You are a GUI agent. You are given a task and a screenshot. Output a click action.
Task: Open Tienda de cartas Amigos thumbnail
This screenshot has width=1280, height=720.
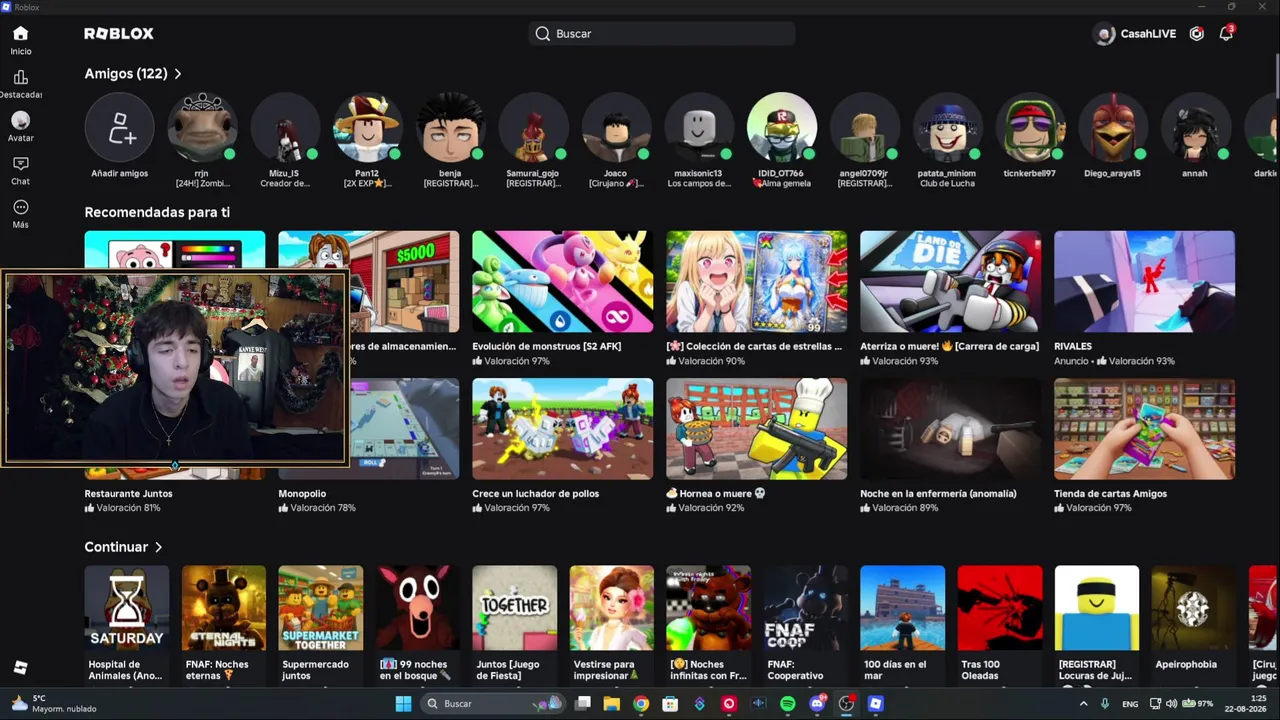pyautogui.click(x=1144, y=429)
